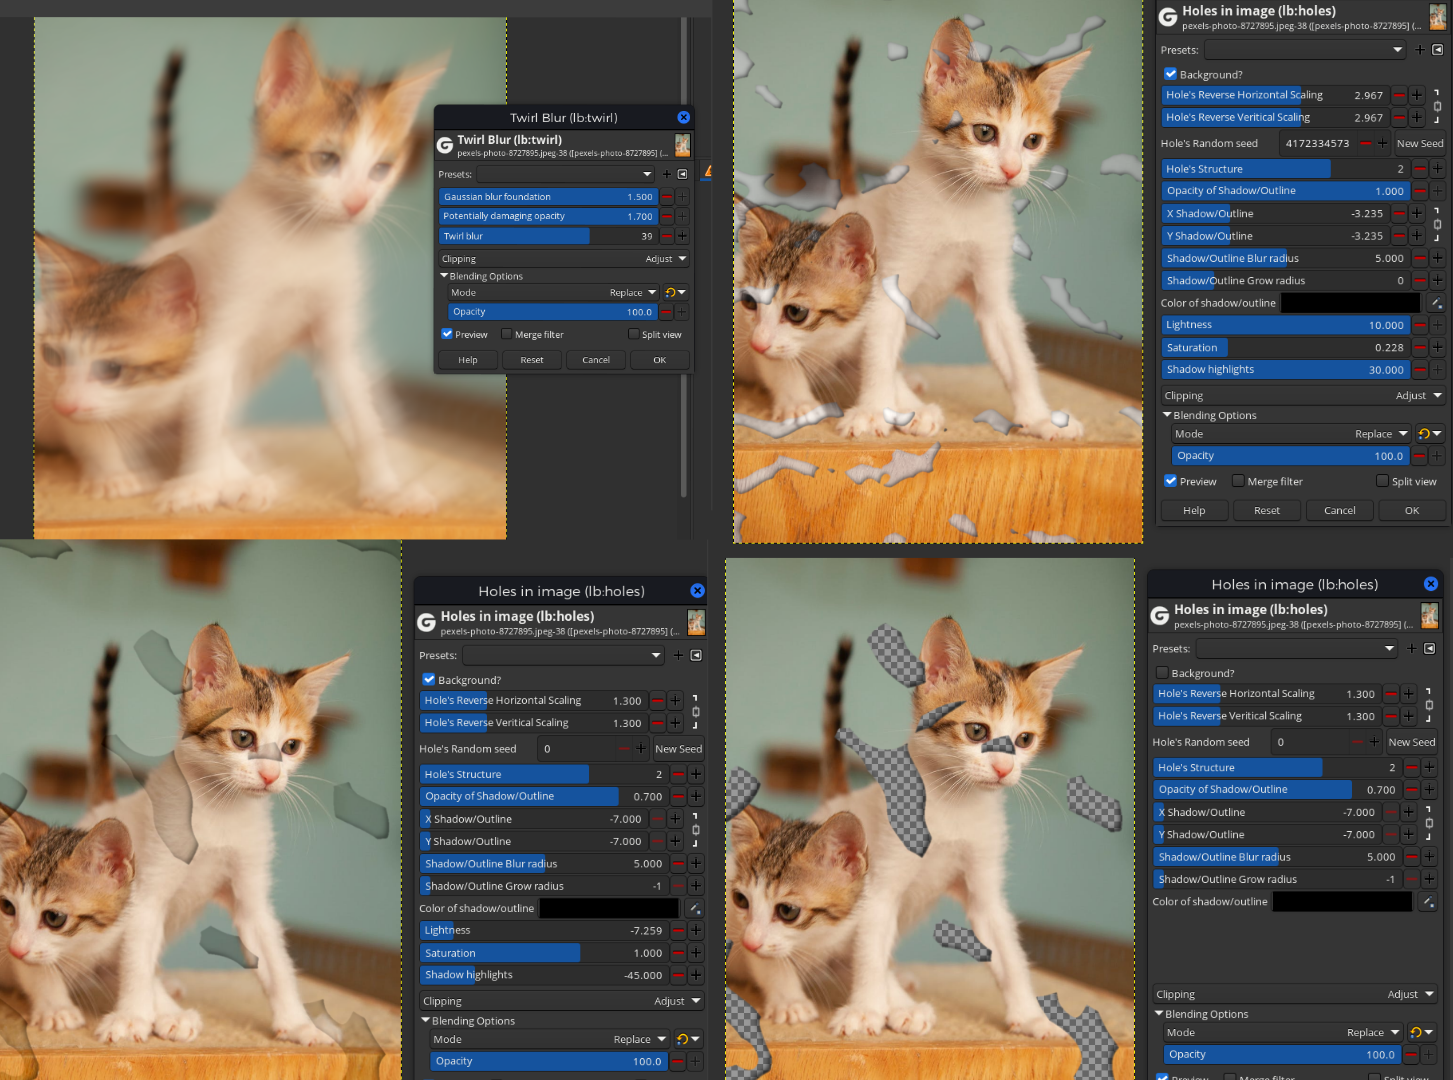1453x1080 pixels.
Task: Enable Merge filter in seed 4172334573 Holes dialog
Action: coord(1238,481)
